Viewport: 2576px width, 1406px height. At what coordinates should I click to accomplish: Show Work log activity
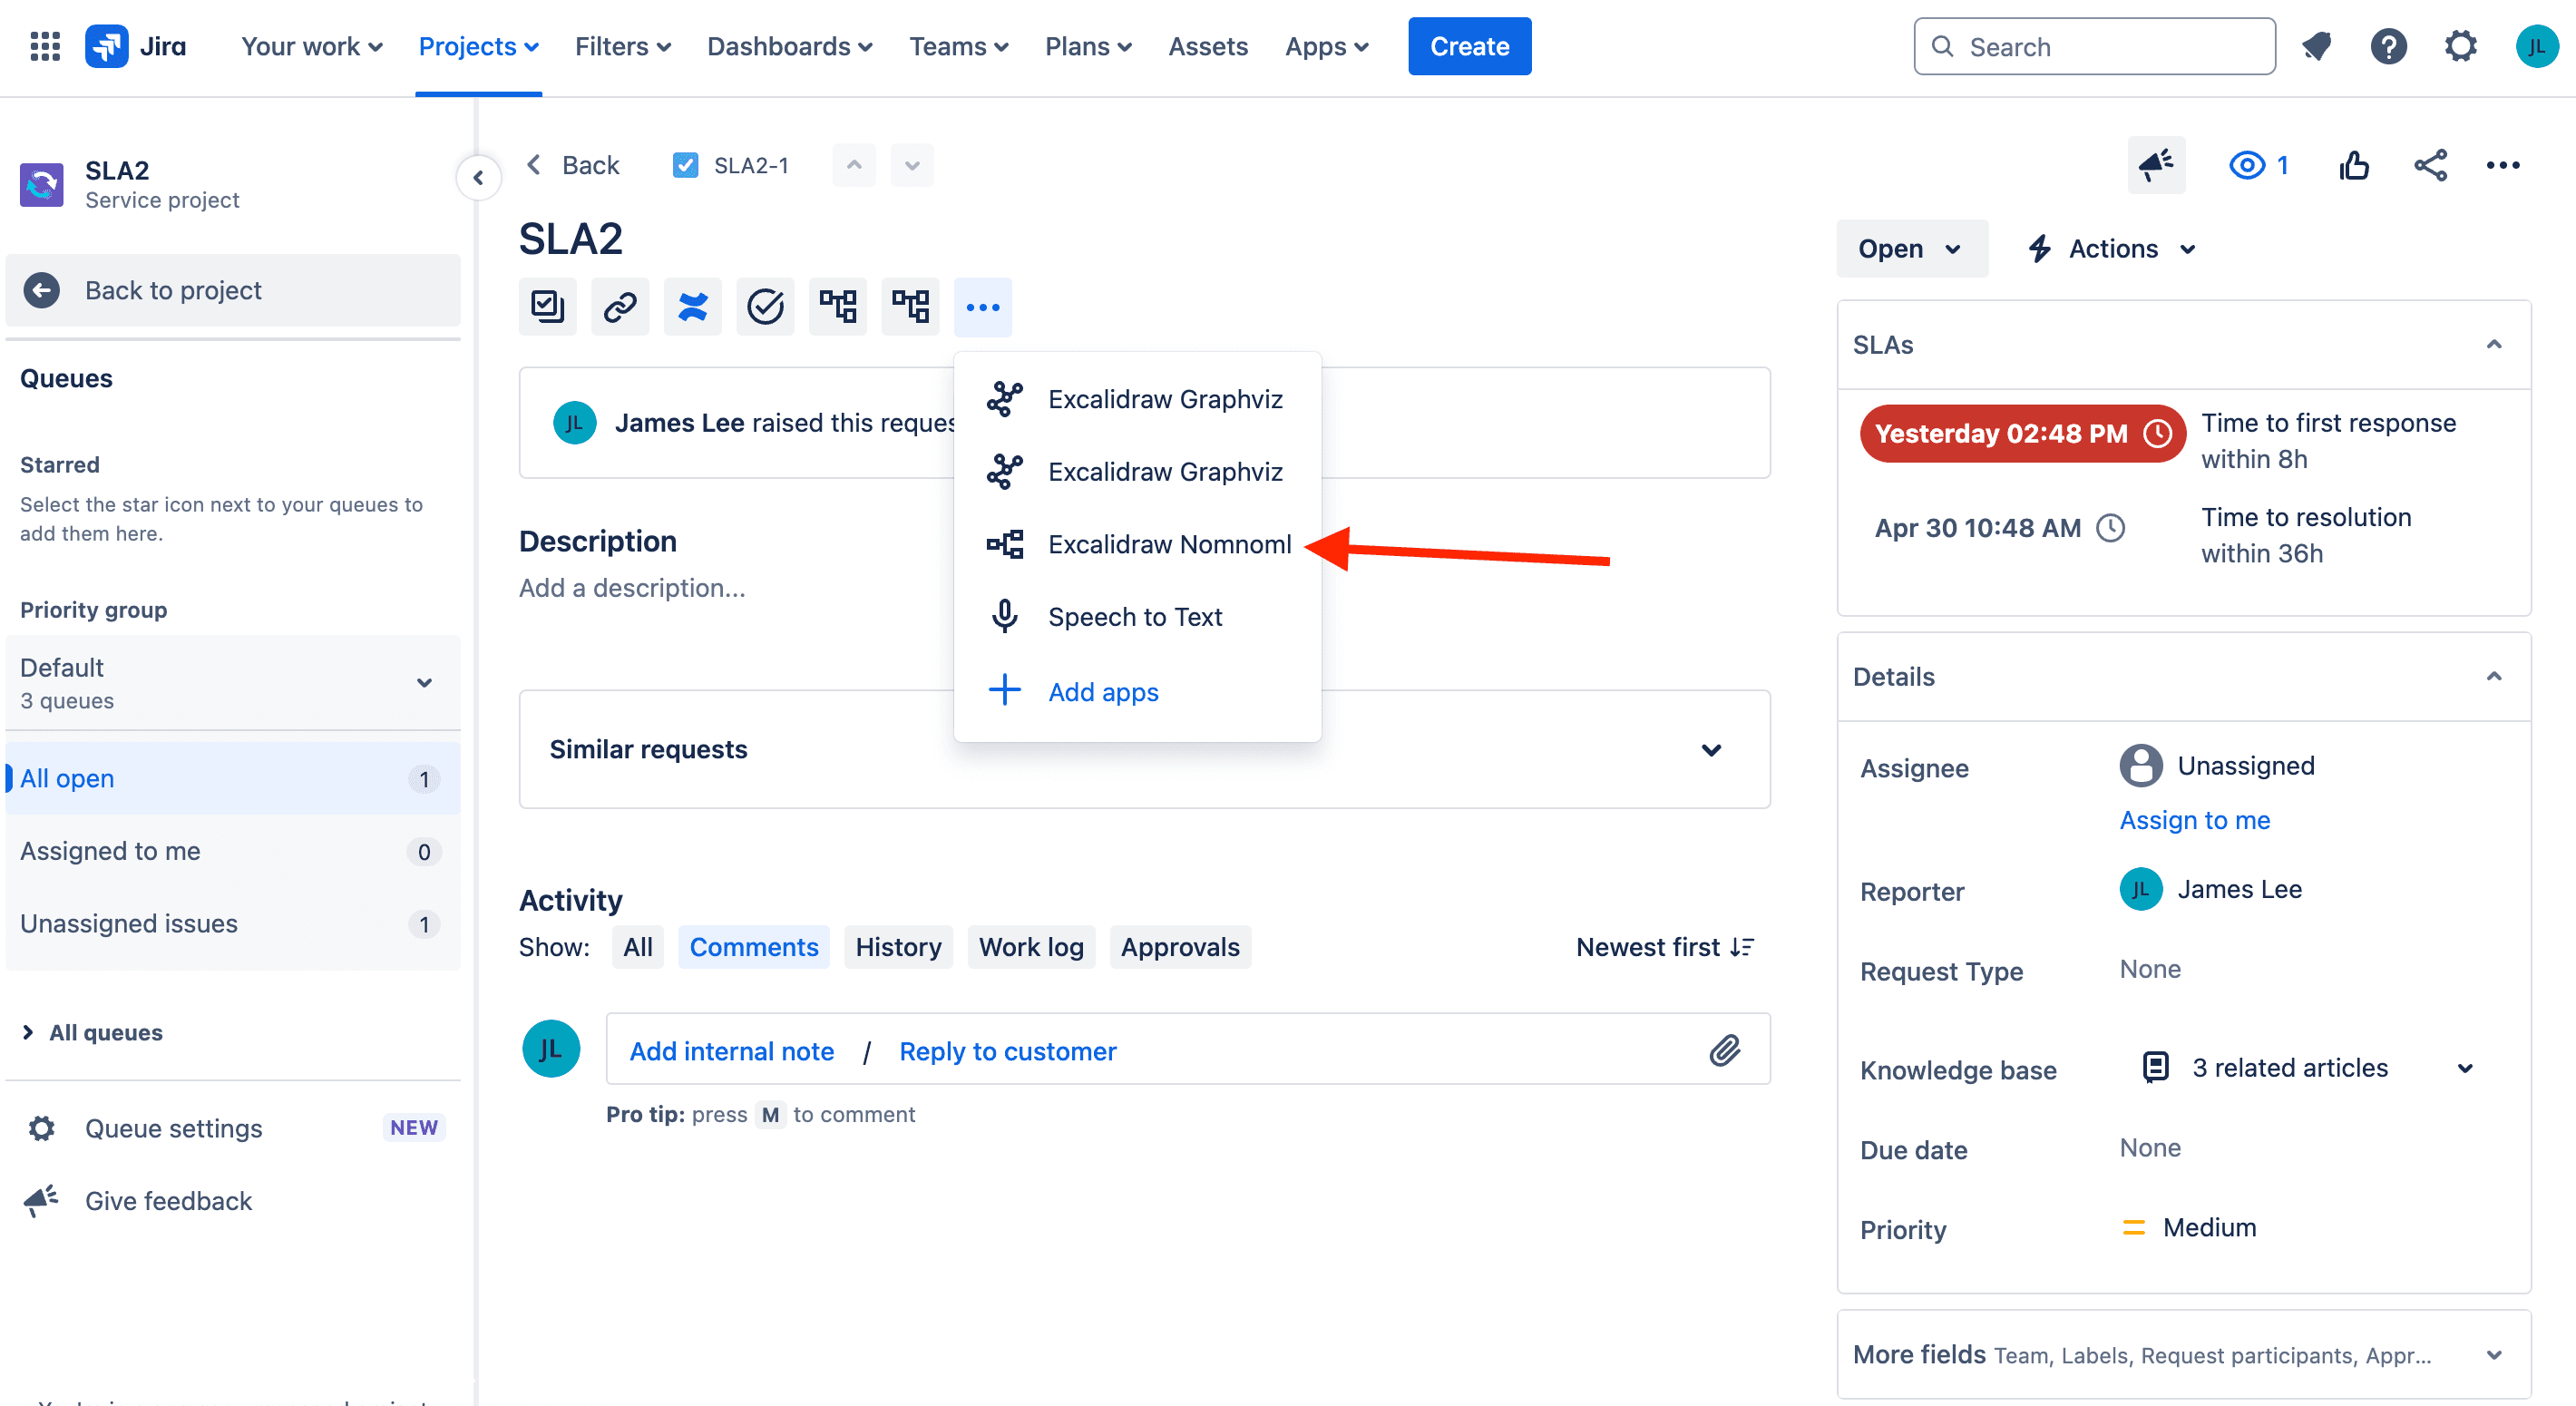(x=1031, y=947)
